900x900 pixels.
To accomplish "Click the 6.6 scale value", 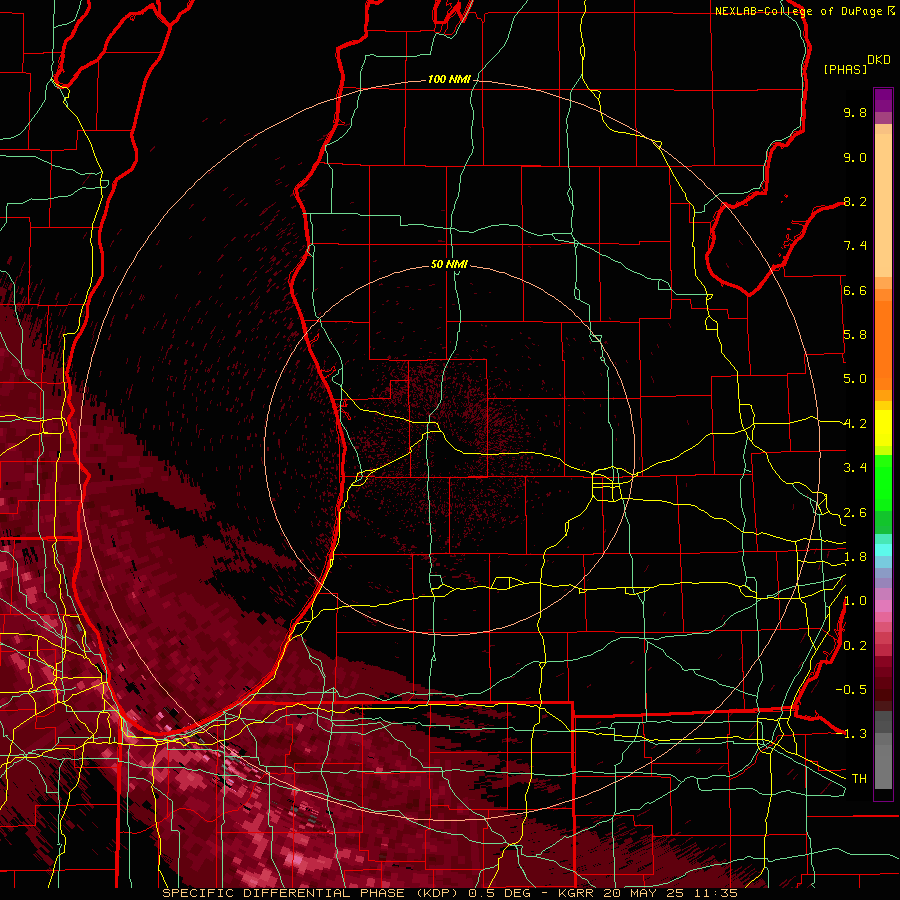I will 855,290.
